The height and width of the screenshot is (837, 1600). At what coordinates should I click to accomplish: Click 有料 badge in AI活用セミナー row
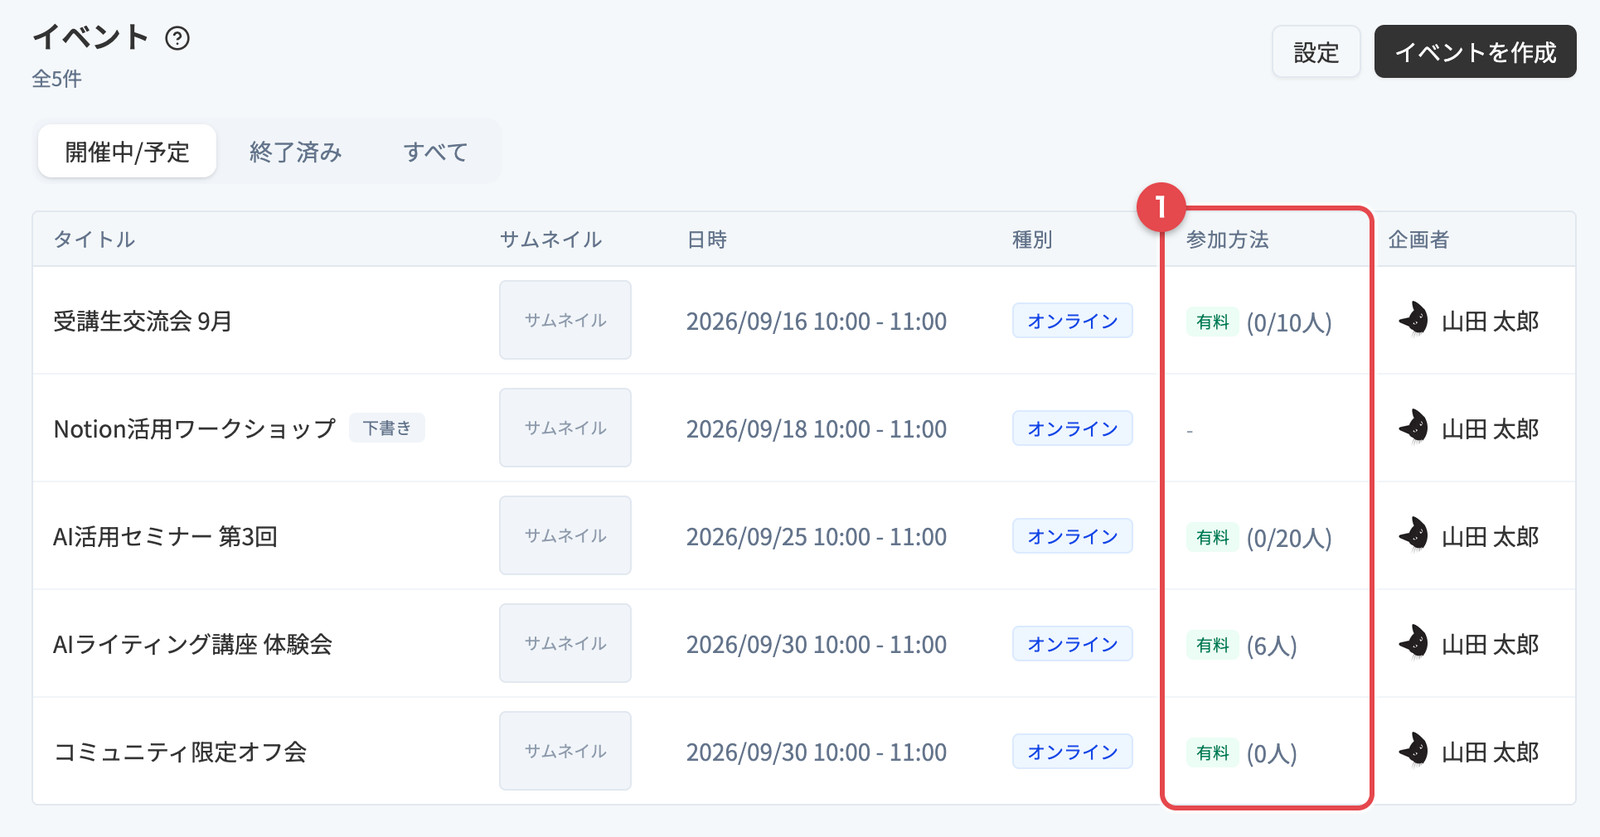(1212, 538)
